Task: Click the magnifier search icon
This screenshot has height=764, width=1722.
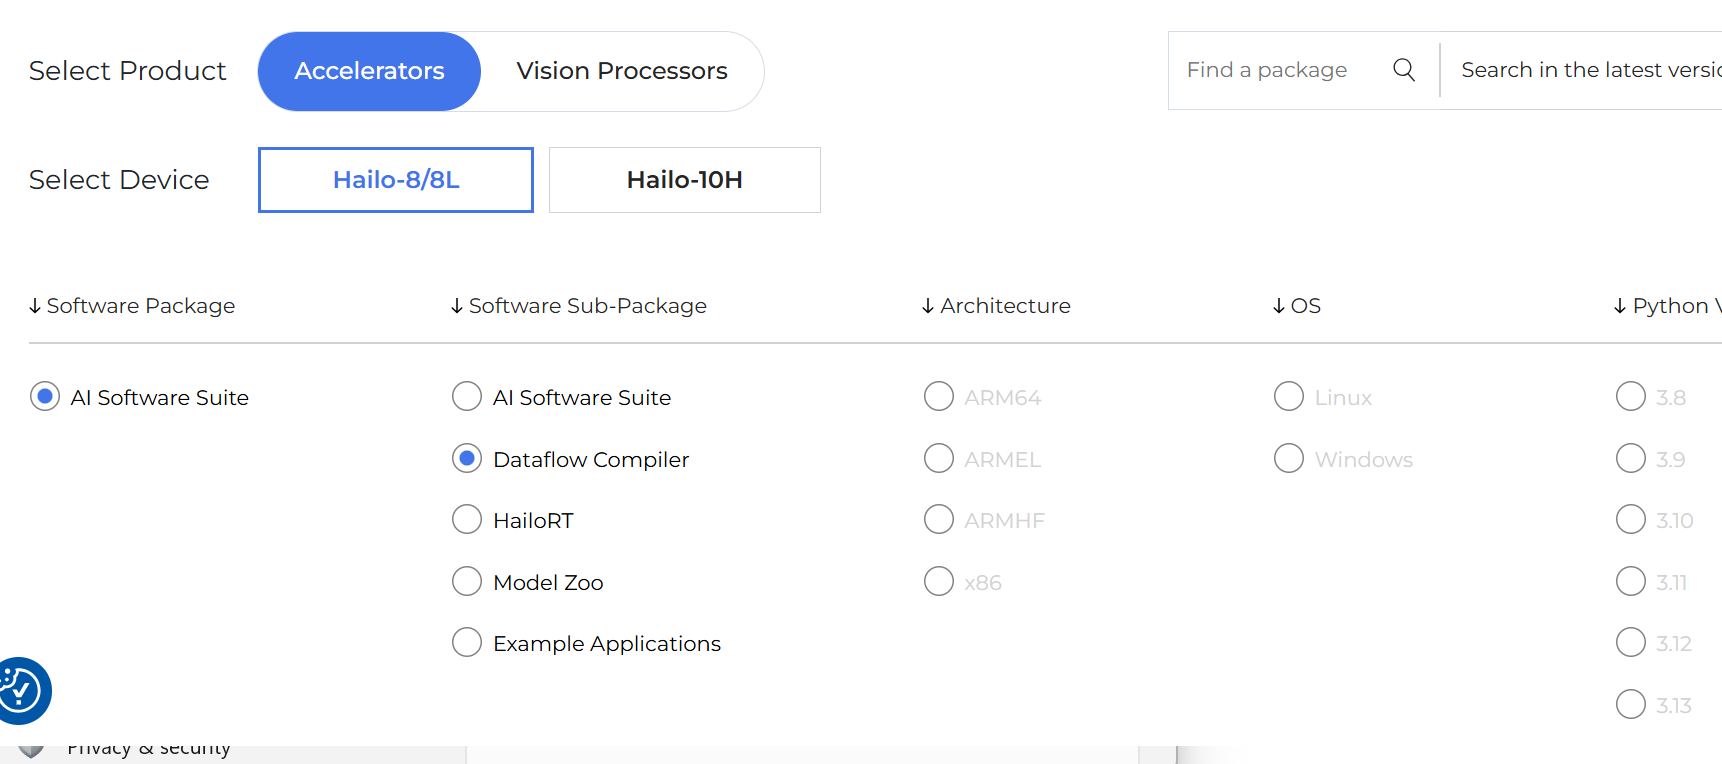Action: pos(1404,70)
